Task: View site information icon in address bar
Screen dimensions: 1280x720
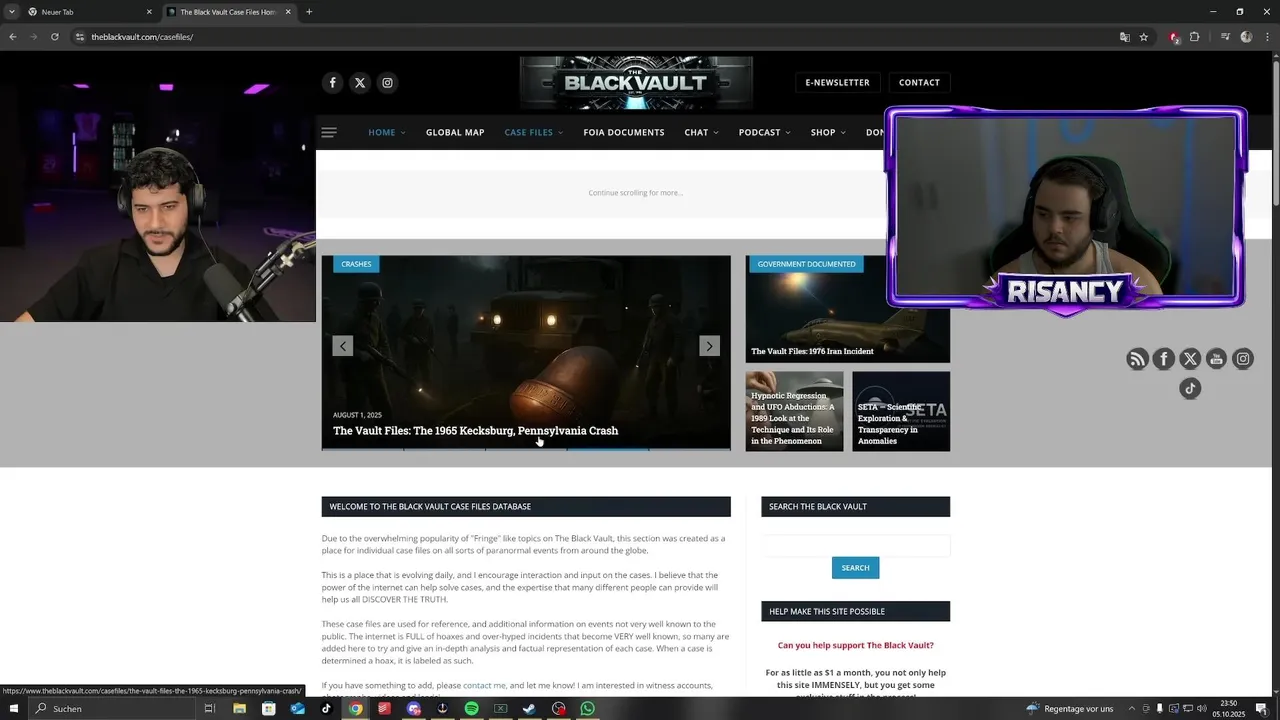Action: point(80,37)
